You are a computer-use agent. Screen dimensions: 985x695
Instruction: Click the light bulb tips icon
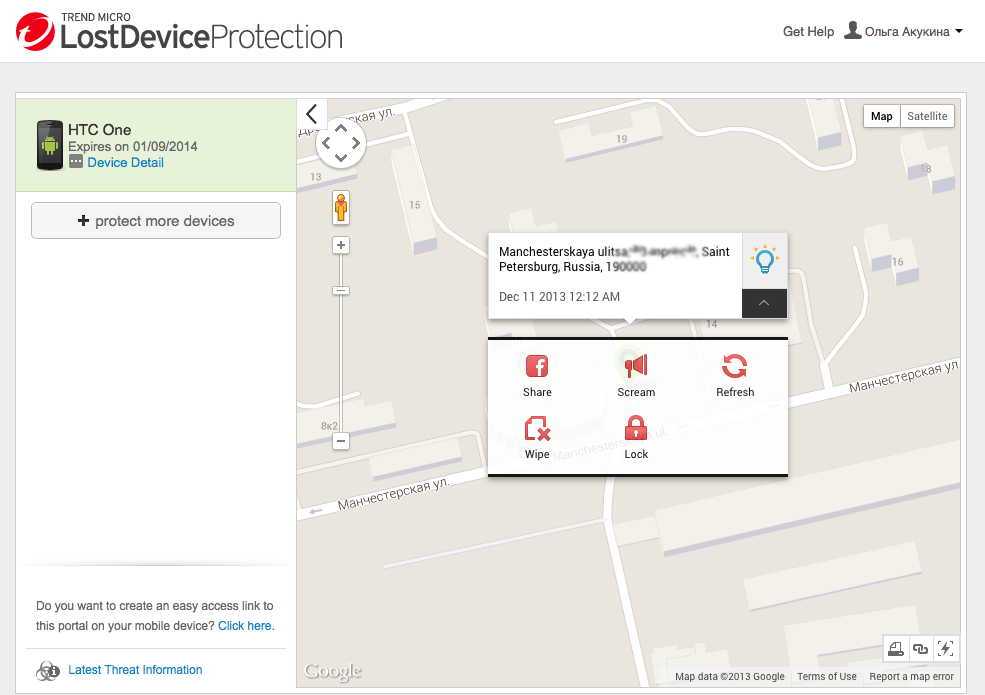765,260
